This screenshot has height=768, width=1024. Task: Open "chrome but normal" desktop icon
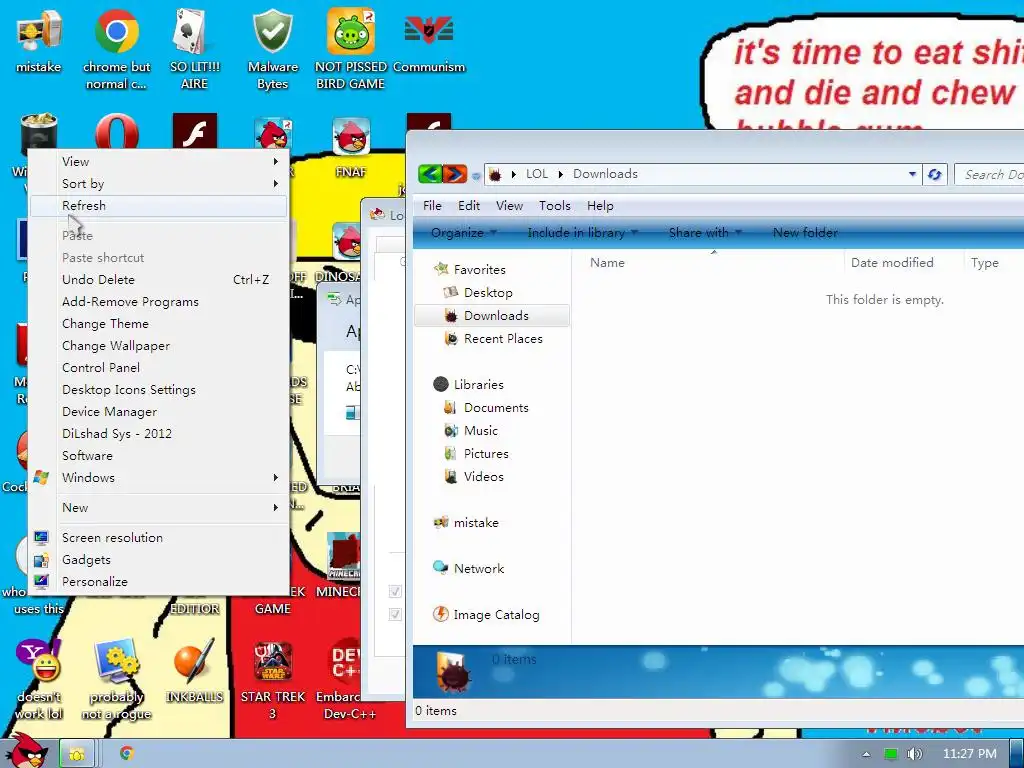tap(116, 49)
